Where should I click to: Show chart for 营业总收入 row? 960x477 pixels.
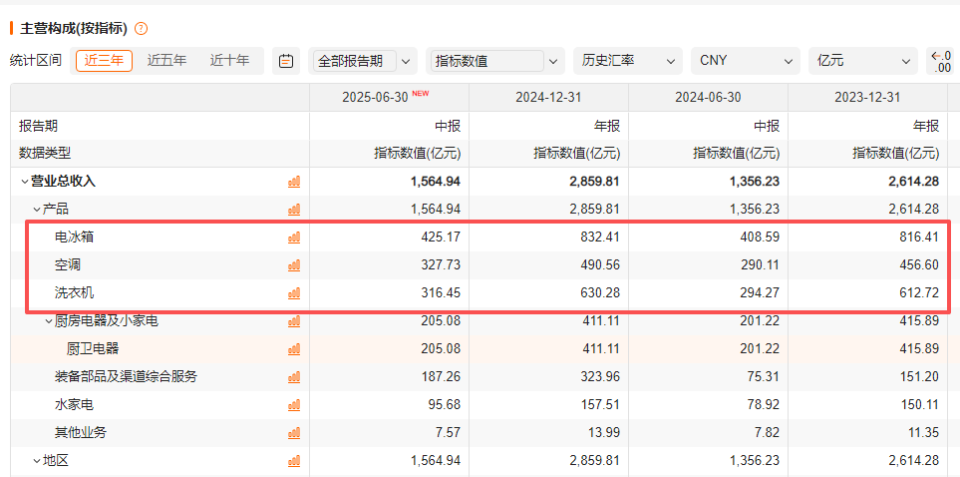tap(294, 182)
